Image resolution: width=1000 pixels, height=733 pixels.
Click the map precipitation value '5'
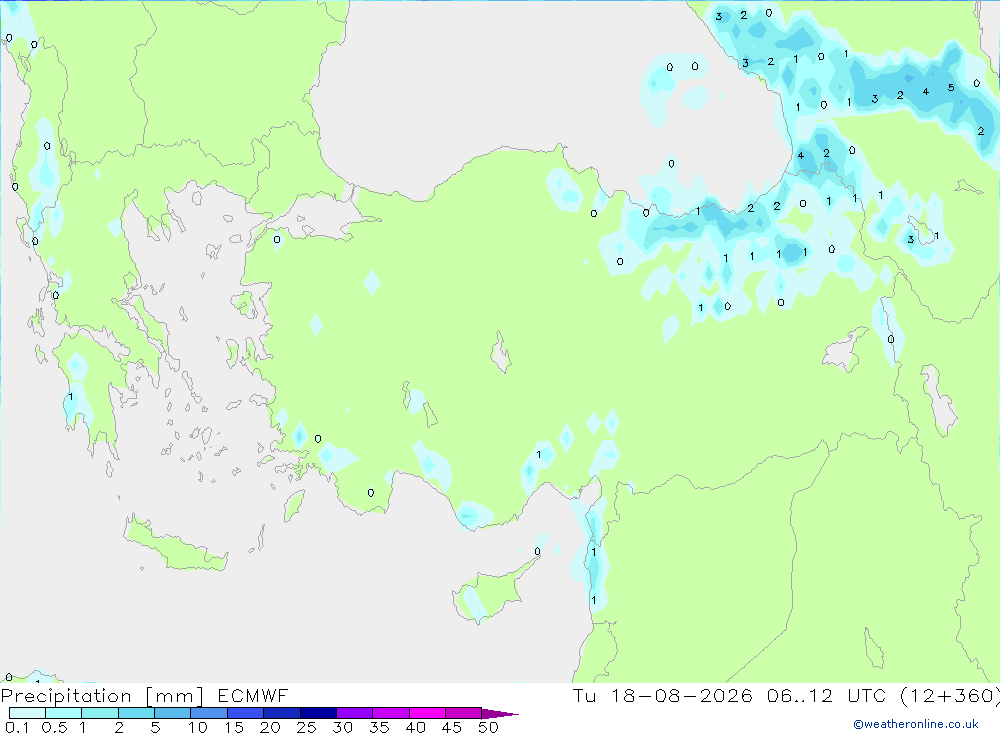pyautogui.click(x=951, y=87)
